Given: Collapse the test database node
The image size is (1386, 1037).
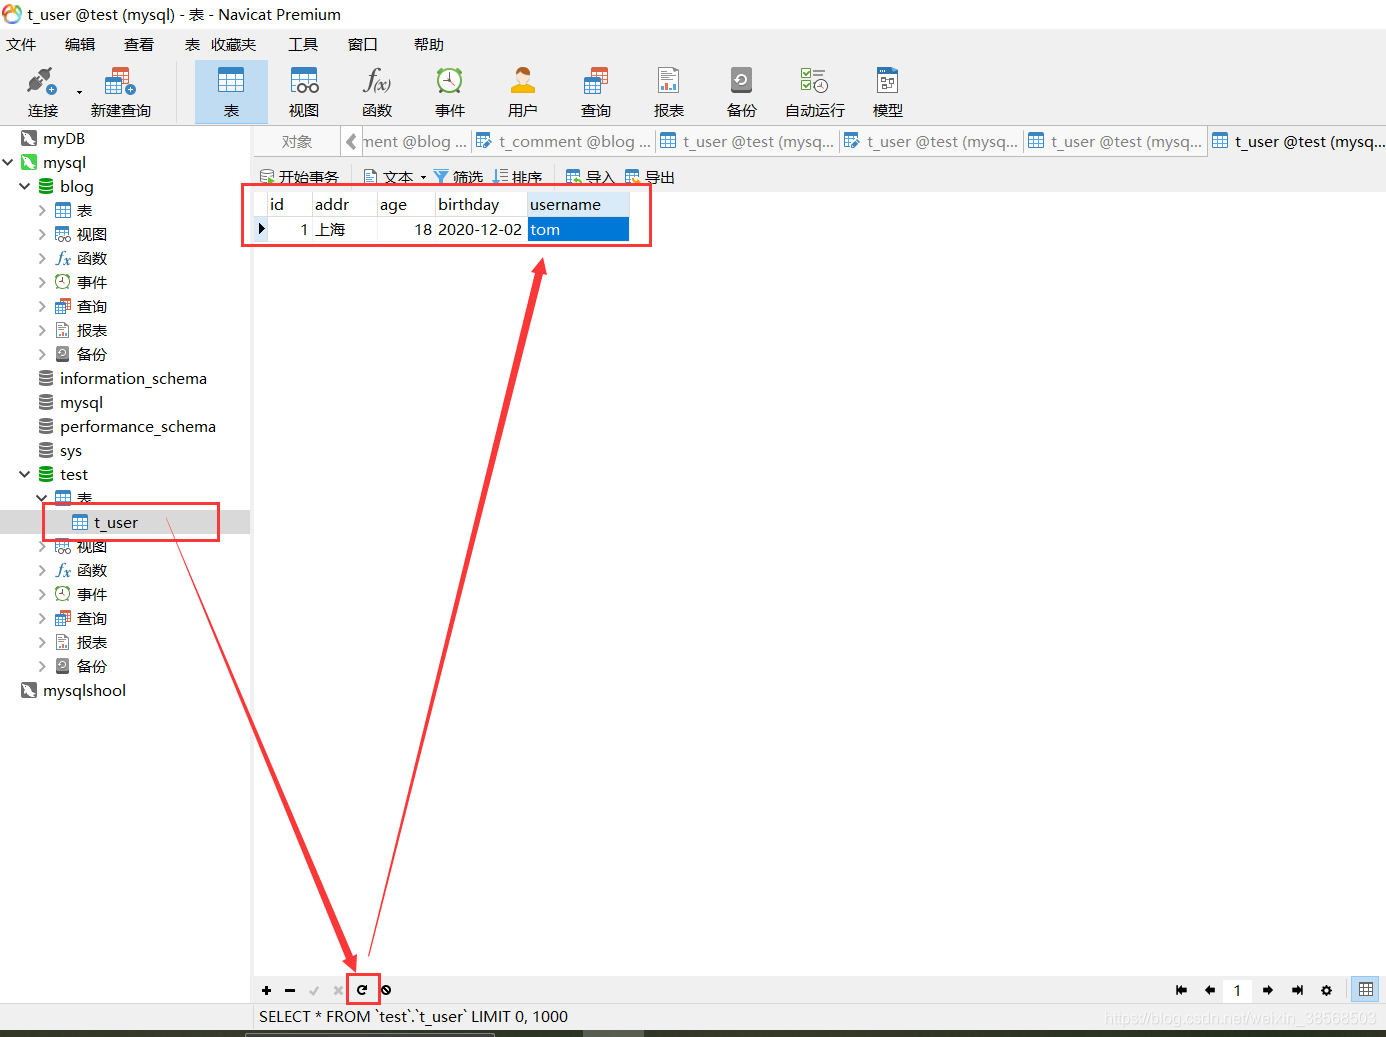Looking at the screenshot, I should 25,474.
